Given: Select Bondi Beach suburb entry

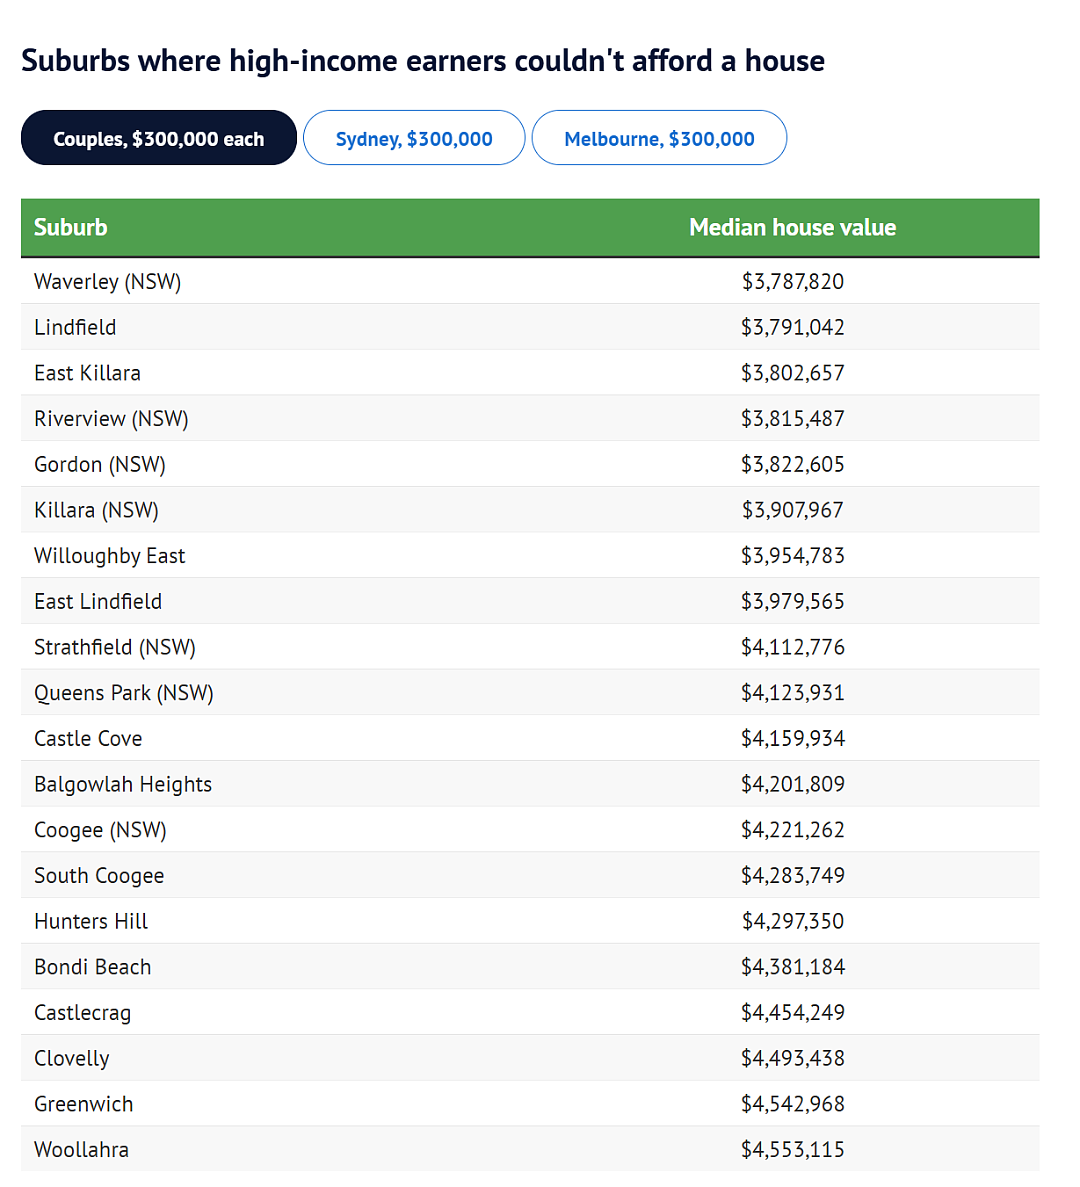Looking at the screenshot, I should pyautogui.click(x=92, y=967).
